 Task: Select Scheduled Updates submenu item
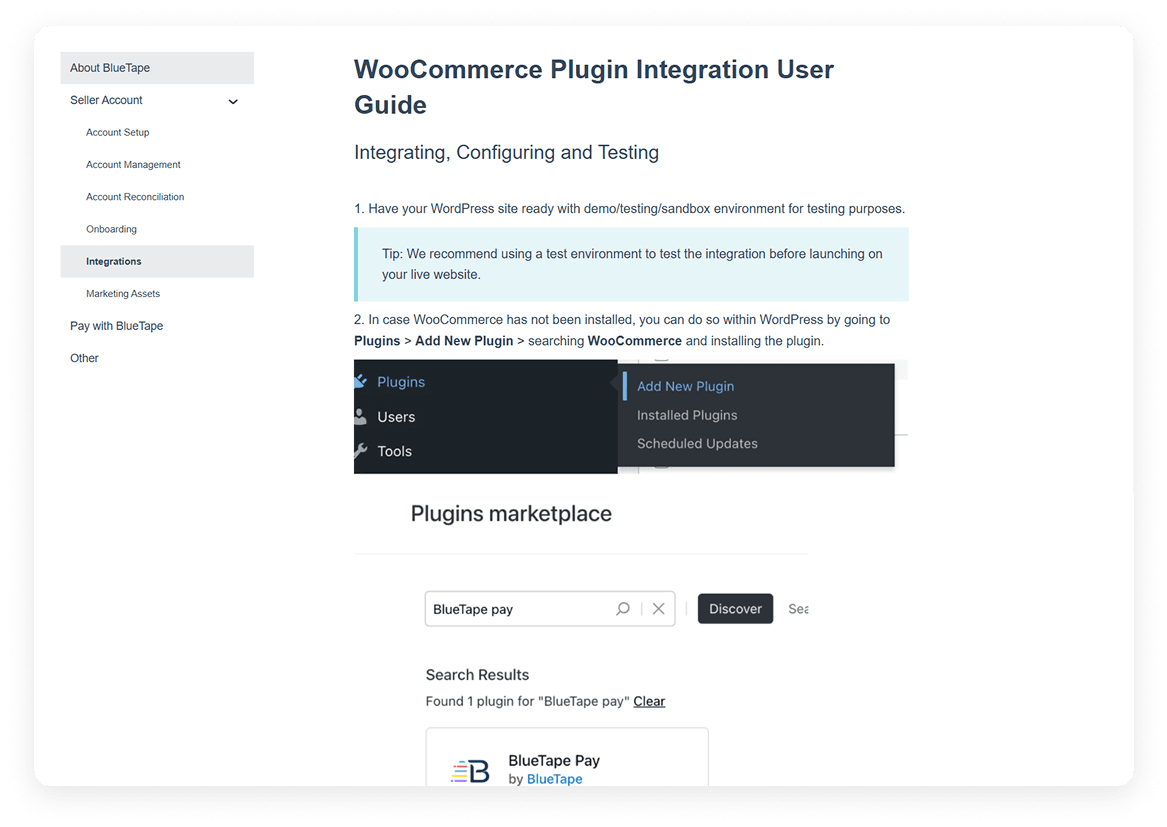pyautogui.click(x=697, y=444)
